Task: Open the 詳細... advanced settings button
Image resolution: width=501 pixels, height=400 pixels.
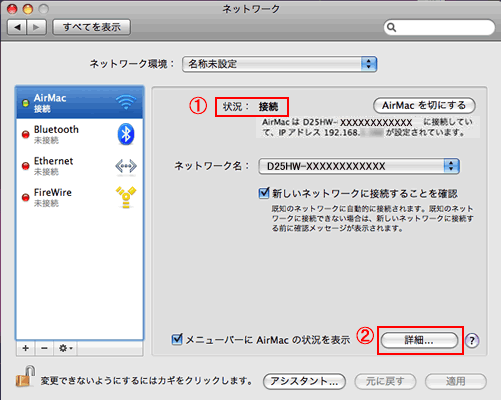Action: [419, 340]
